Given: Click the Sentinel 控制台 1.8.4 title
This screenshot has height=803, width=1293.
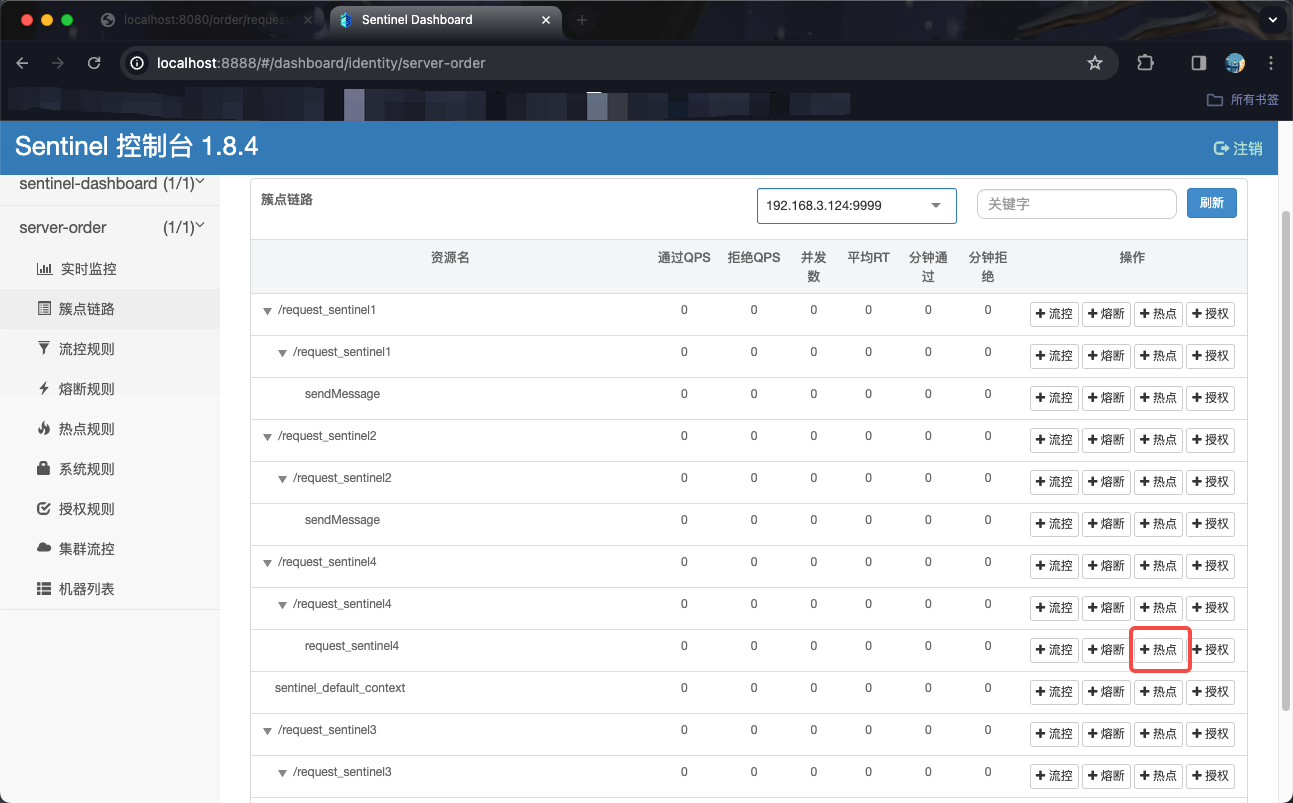Looking at the screenshot, I should [137, 147].
